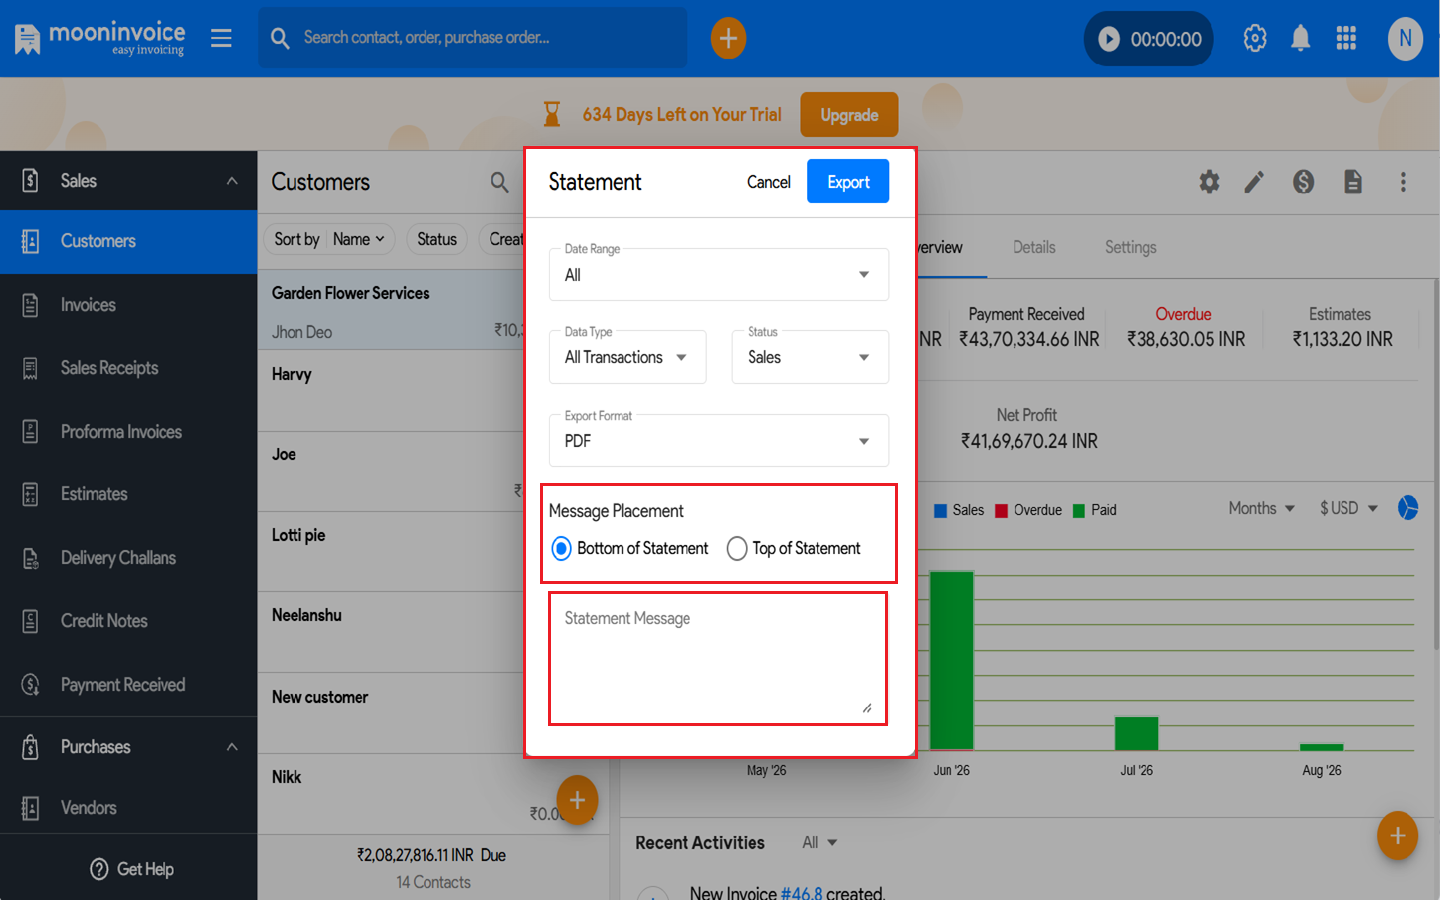
Task: Click the blue pie chart icon
Action: coord(1408,508)
